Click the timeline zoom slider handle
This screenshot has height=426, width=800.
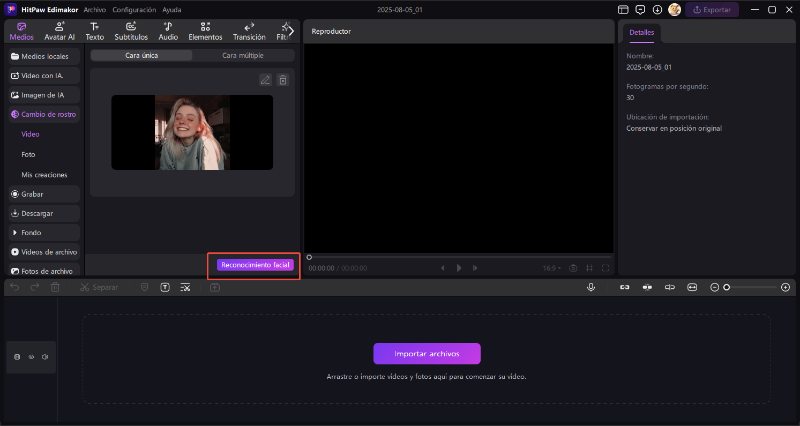(x=727, y=288)
